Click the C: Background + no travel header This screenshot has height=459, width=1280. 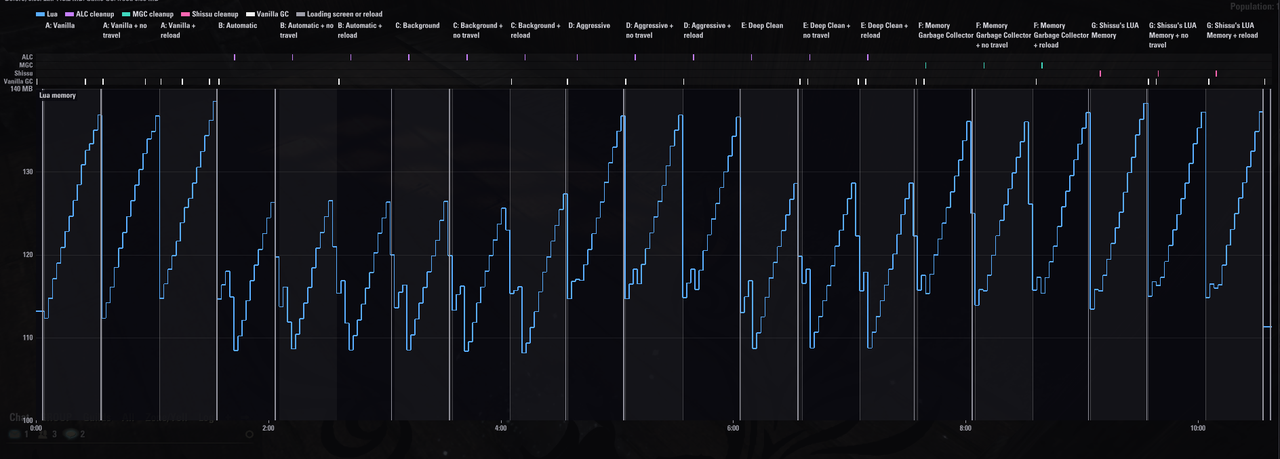[478, 30]
